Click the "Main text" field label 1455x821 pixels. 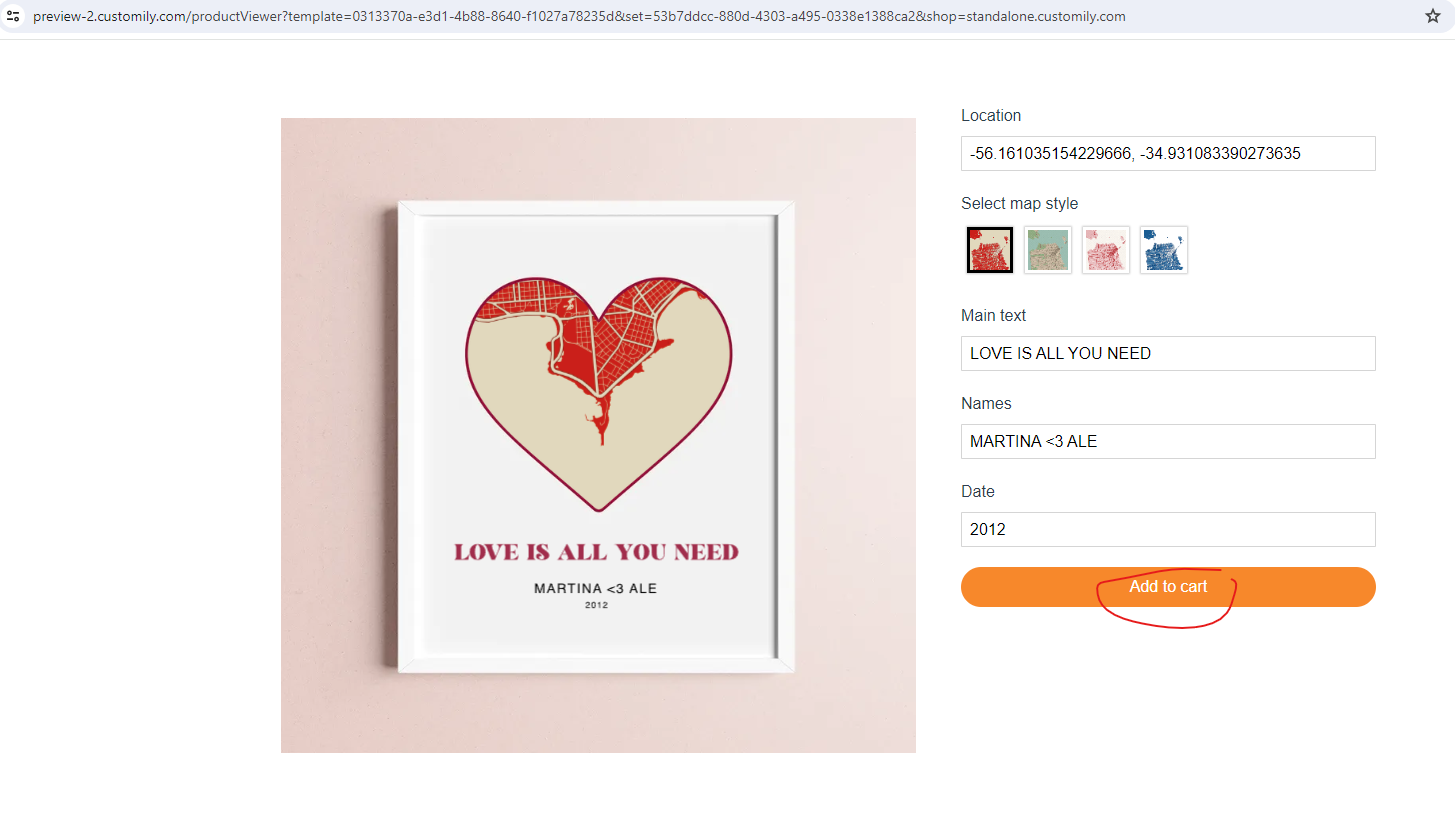click(994, 316)
